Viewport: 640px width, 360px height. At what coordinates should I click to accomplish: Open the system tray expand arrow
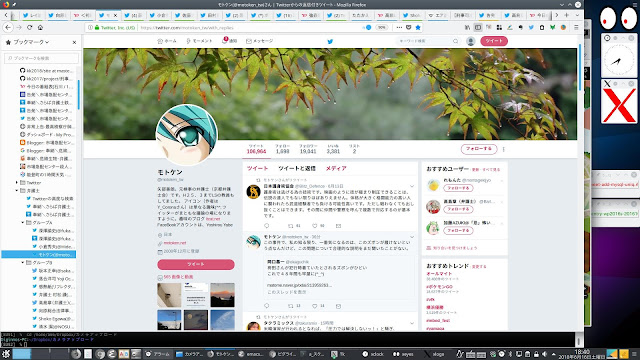point(553,354)
